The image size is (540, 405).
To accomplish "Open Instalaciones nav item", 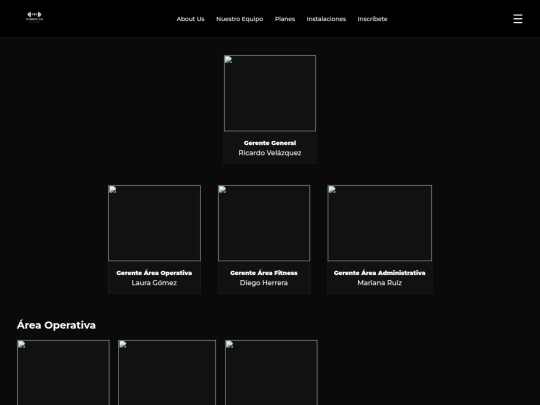I will click(x=326, y=19).
